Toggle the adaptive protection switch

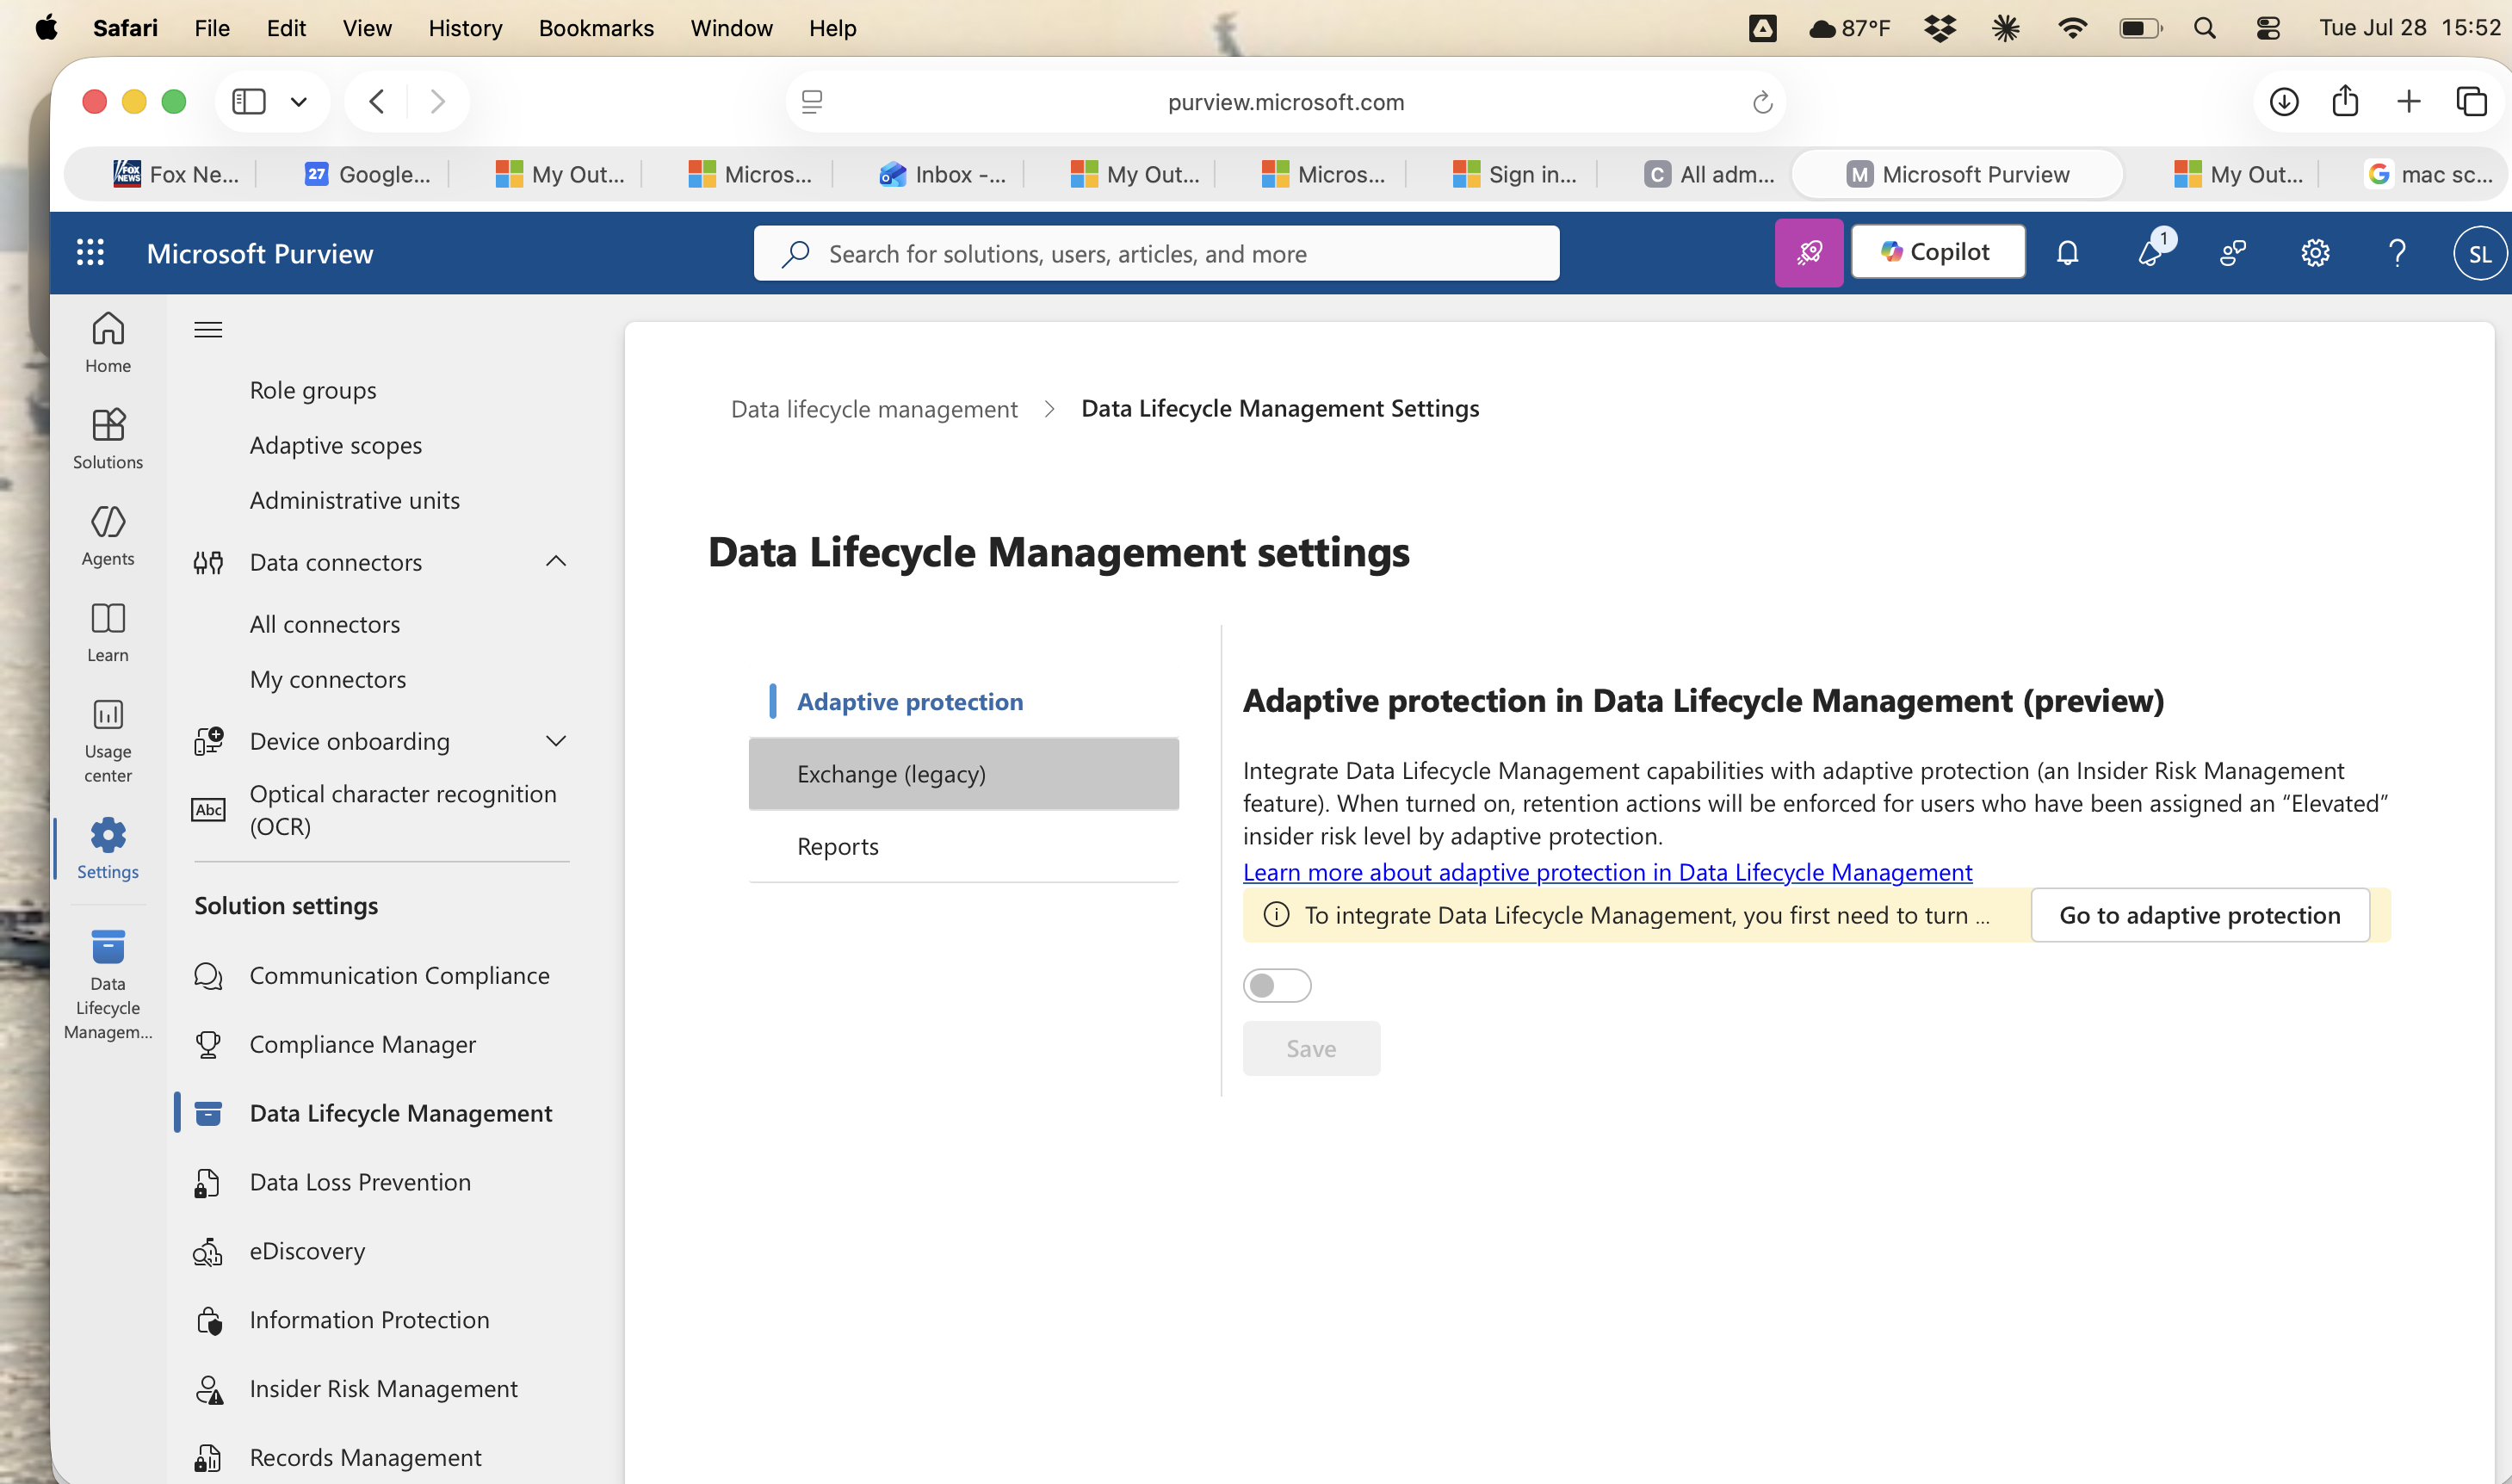tap(1277, 986)
